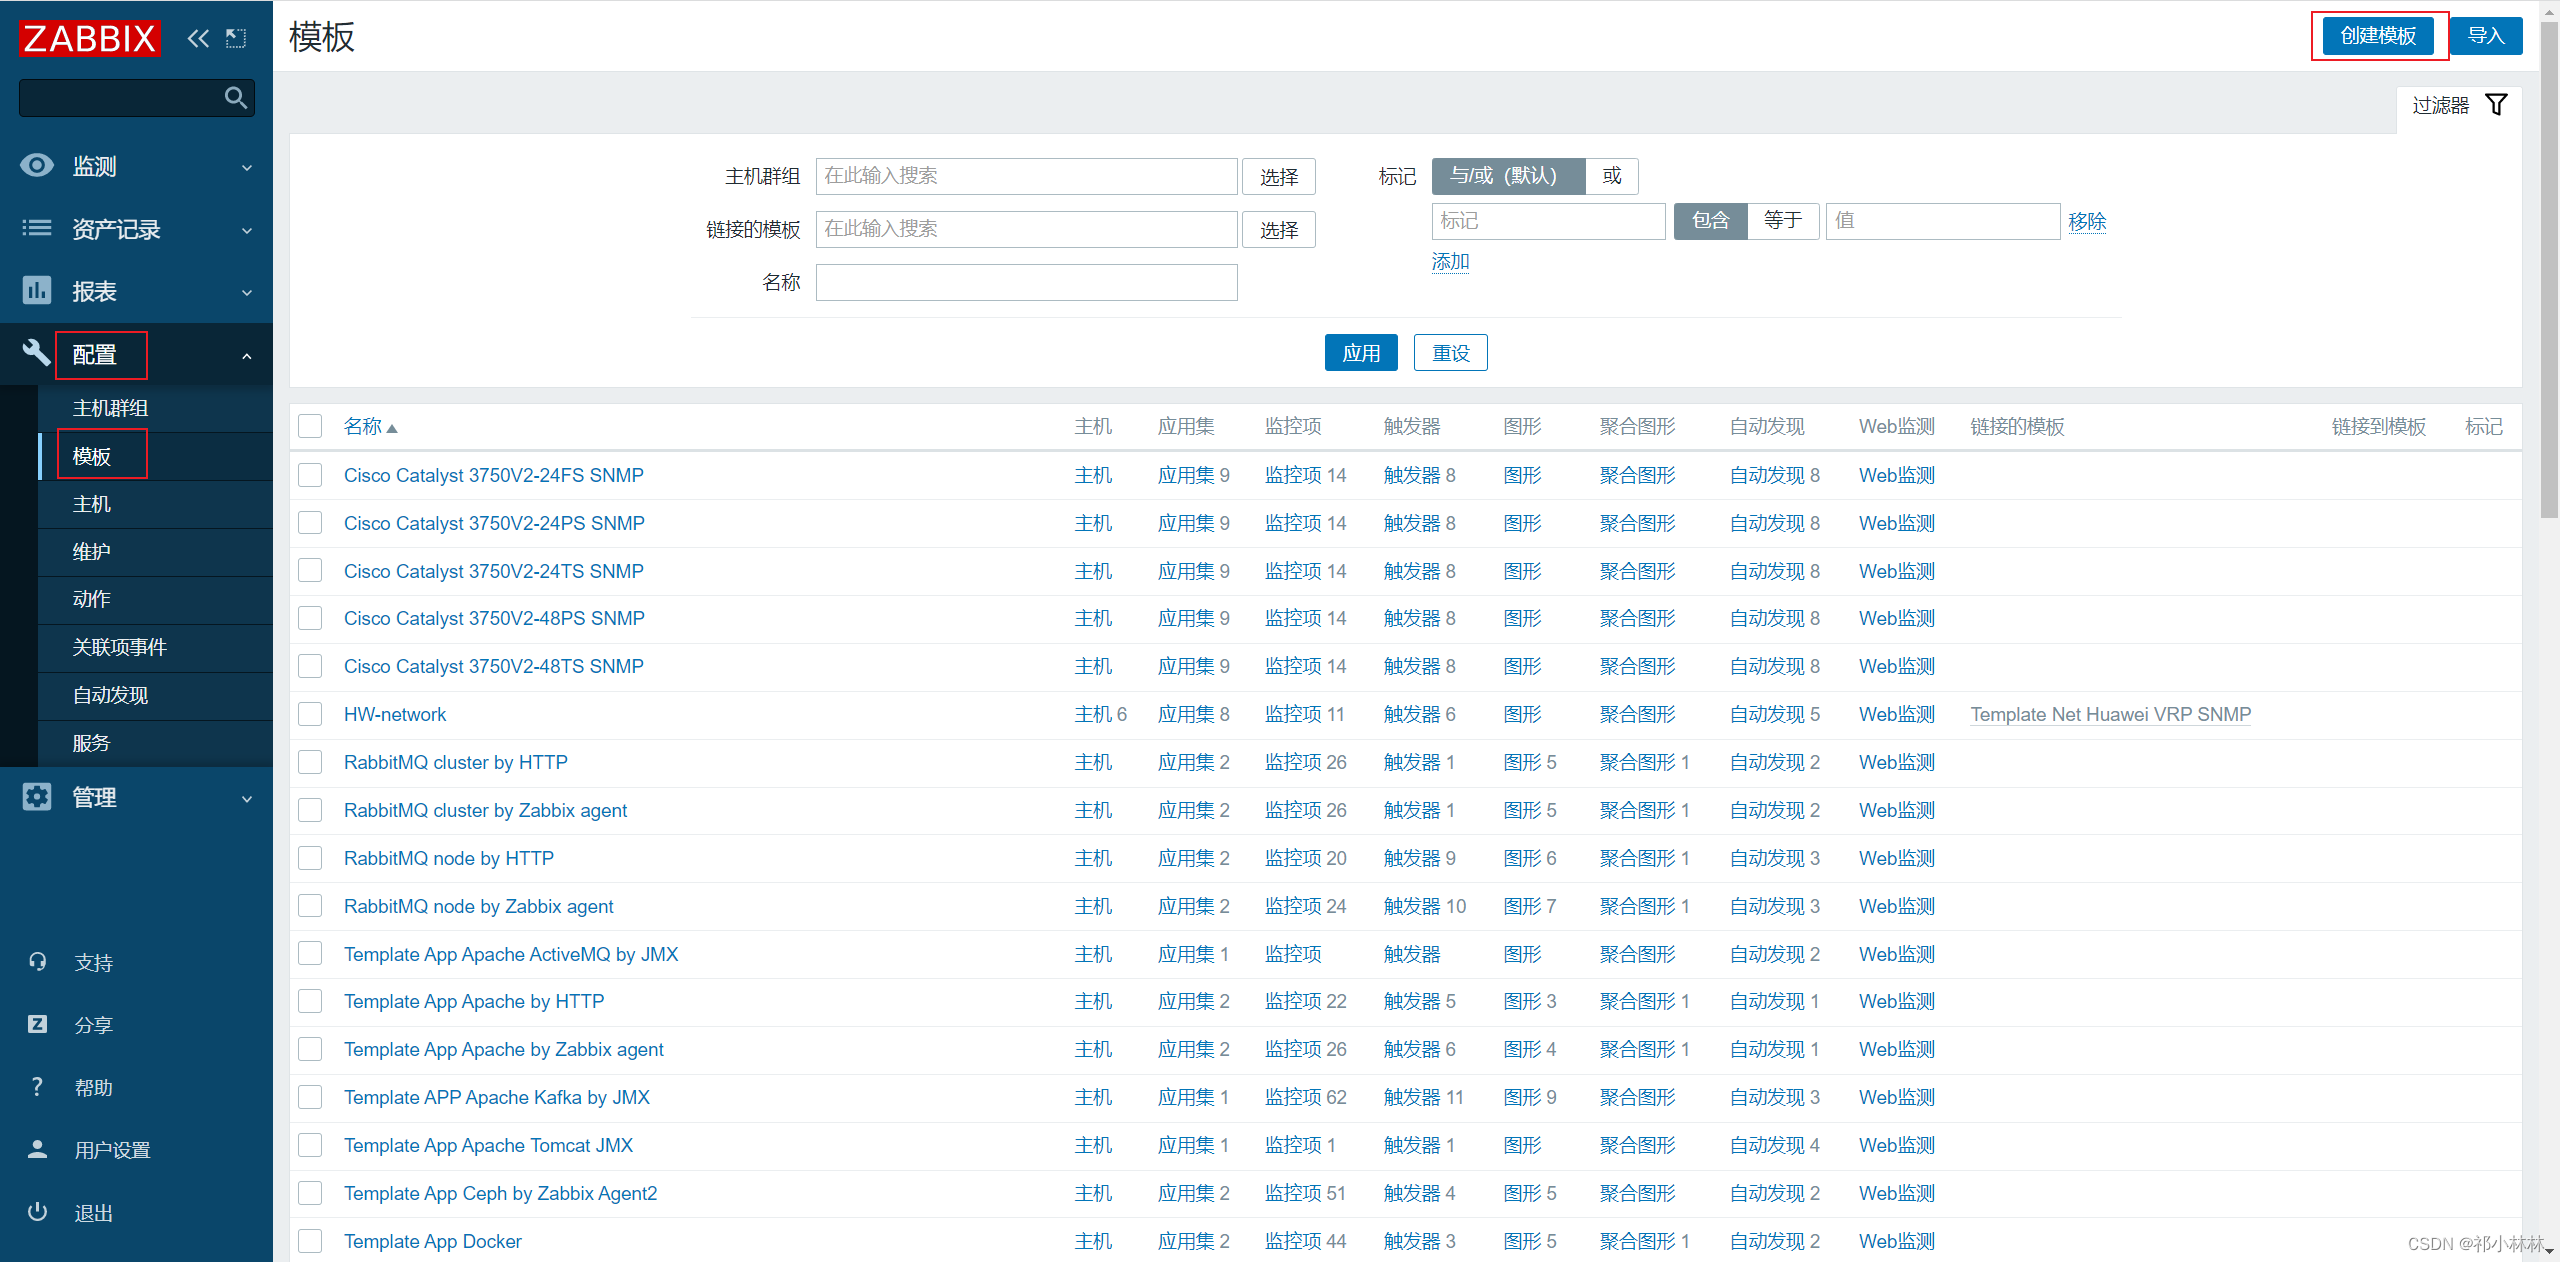The height and width of the screenshot is (1262, 2560).
Task: Click the search magnifier icon in sidebar
Action: pos(236,98)
